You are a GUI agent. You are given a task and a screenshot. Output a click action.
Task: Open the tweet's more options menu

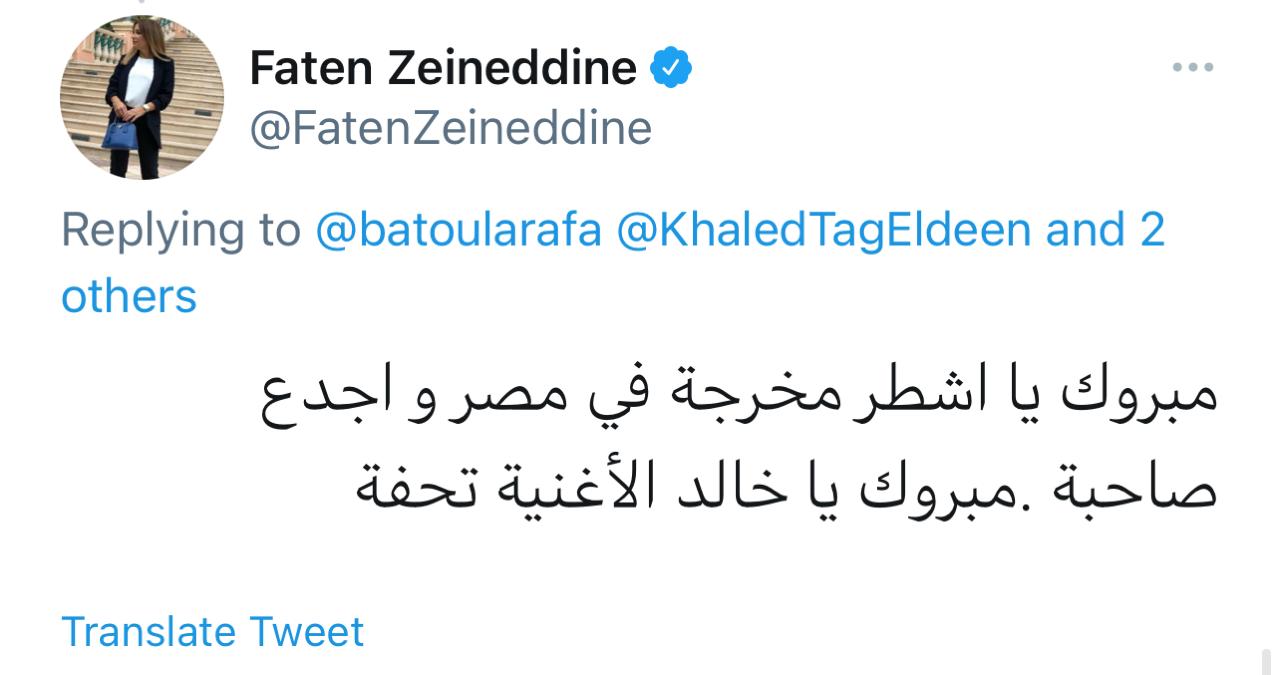tap(1192, 69)
